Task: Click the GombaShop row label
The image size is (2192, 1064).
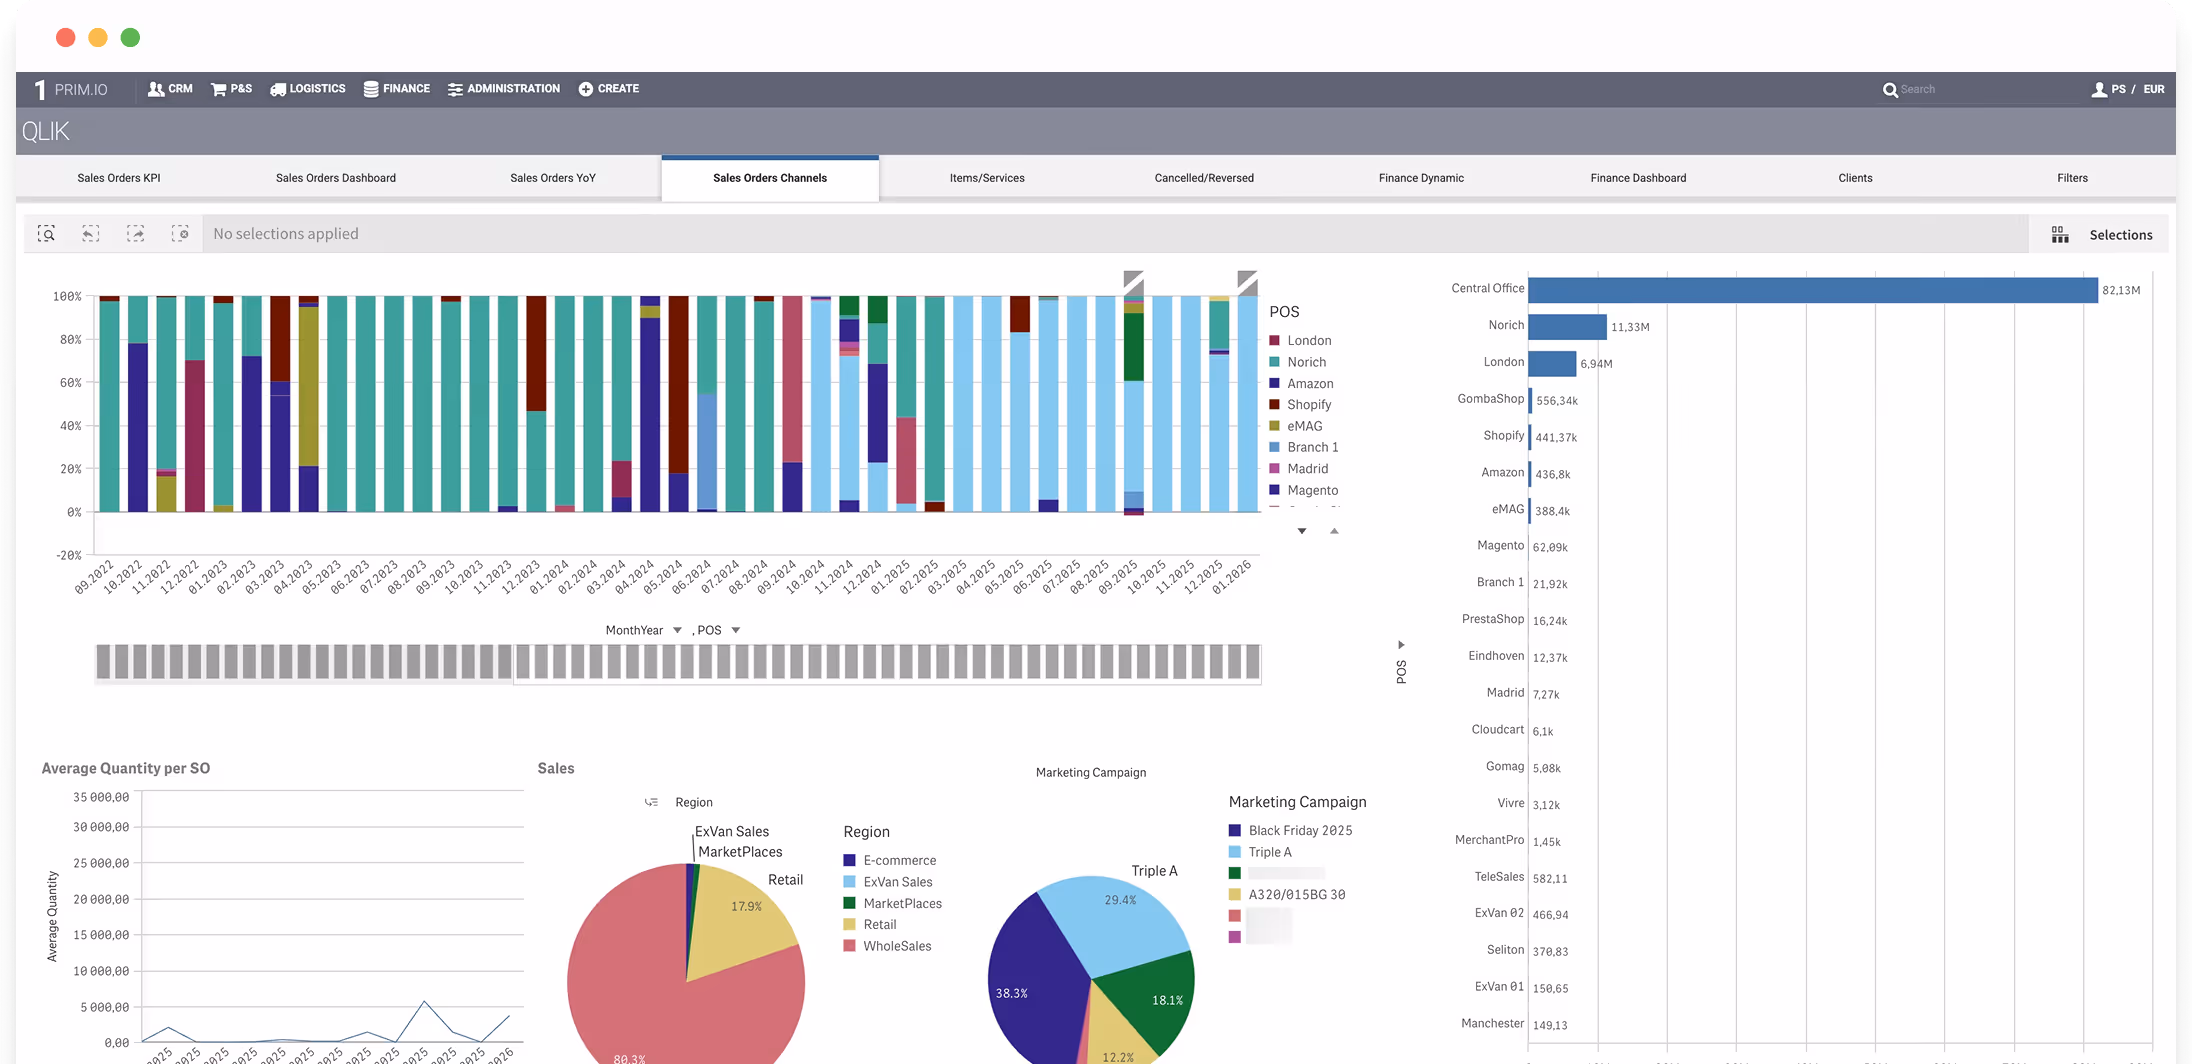Action: 1490,399
